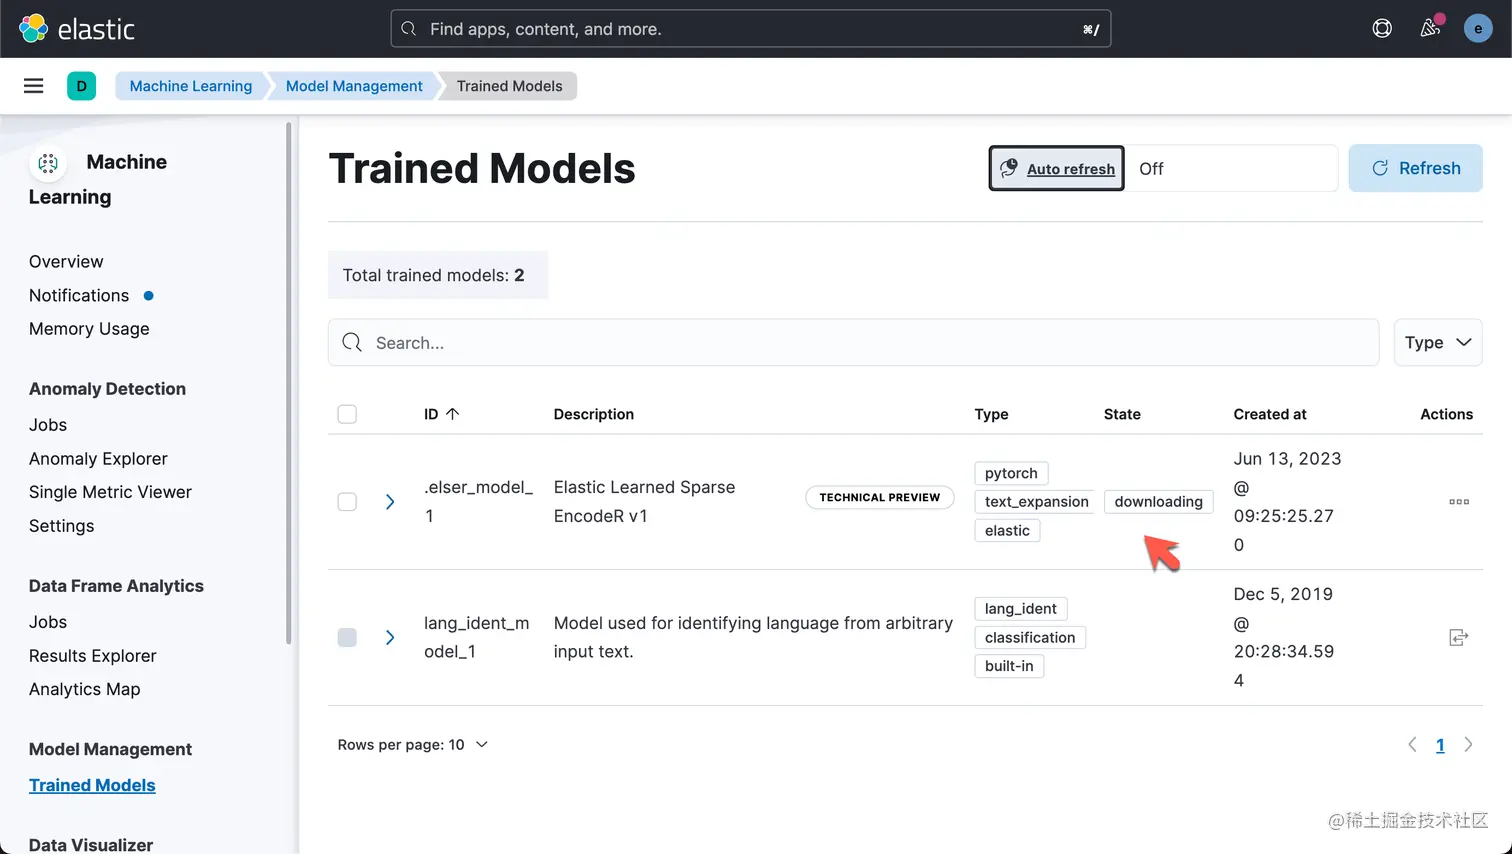Click the Elastic Learned Sparse EncodeR description

pos(644,502)
